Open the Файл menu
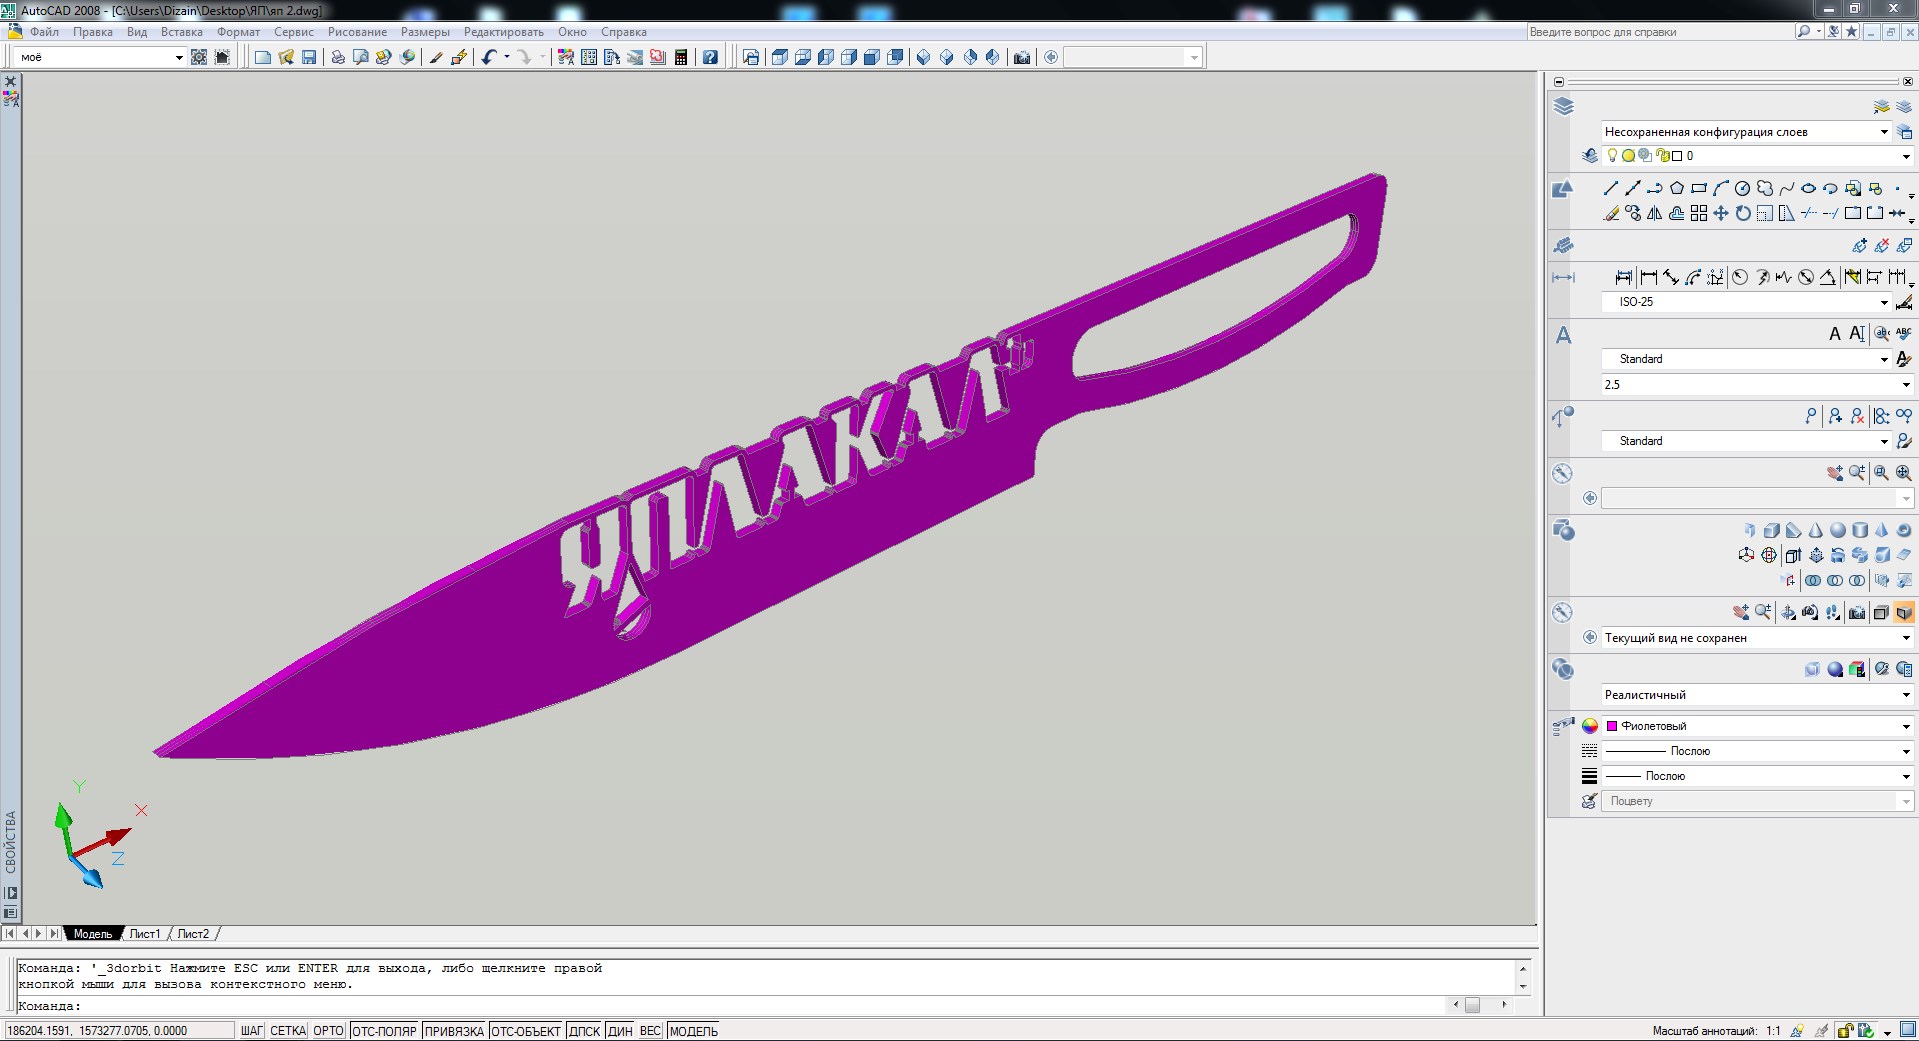 (x=44, y=32)
